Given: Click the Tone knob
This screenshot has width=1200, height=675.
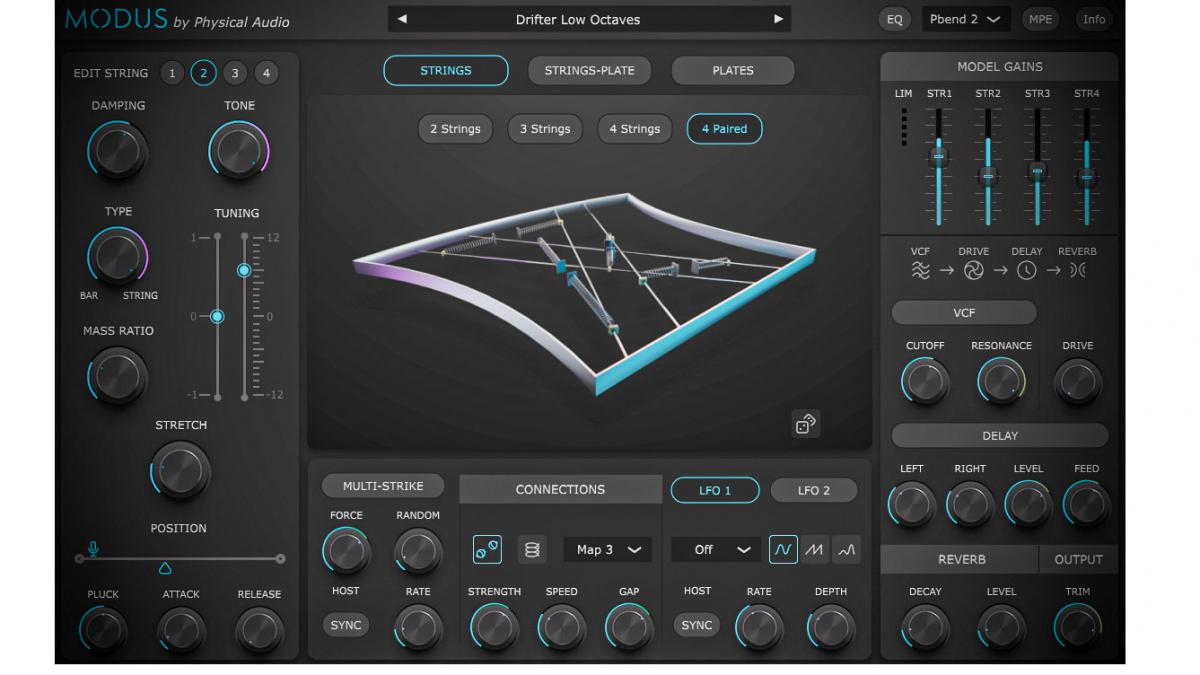Looking at the screenshot, I should (239, 151).
